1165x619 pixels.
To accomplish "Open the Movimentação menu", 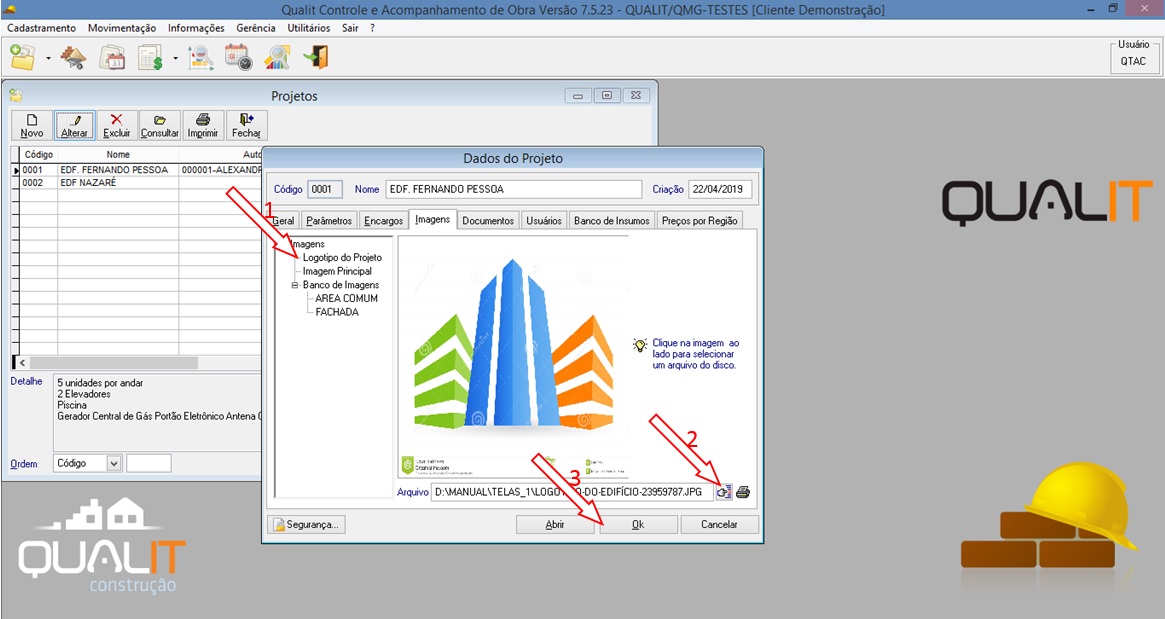I will pos(122,27).
